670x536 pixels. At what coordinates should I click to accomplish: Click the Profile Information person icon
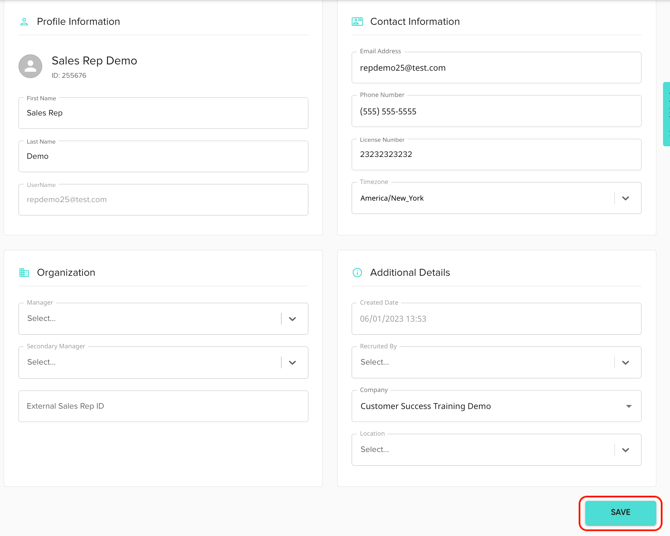pos(24,21)
